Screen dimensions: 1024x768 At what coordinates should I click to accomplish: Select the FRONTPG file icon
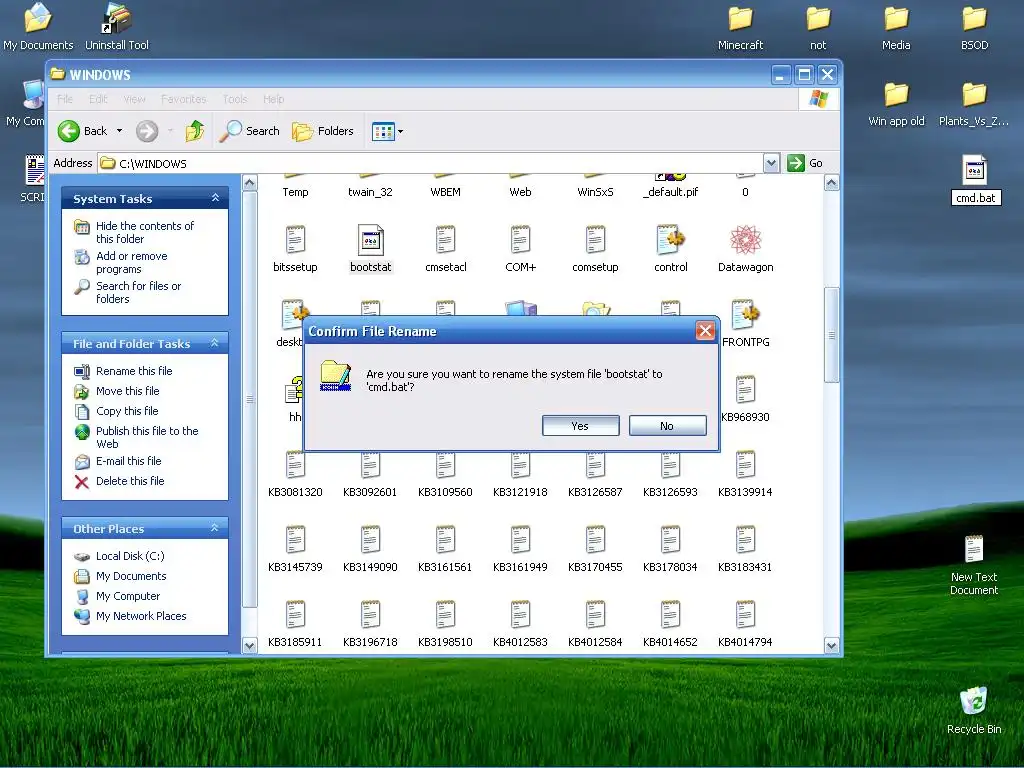745,315
